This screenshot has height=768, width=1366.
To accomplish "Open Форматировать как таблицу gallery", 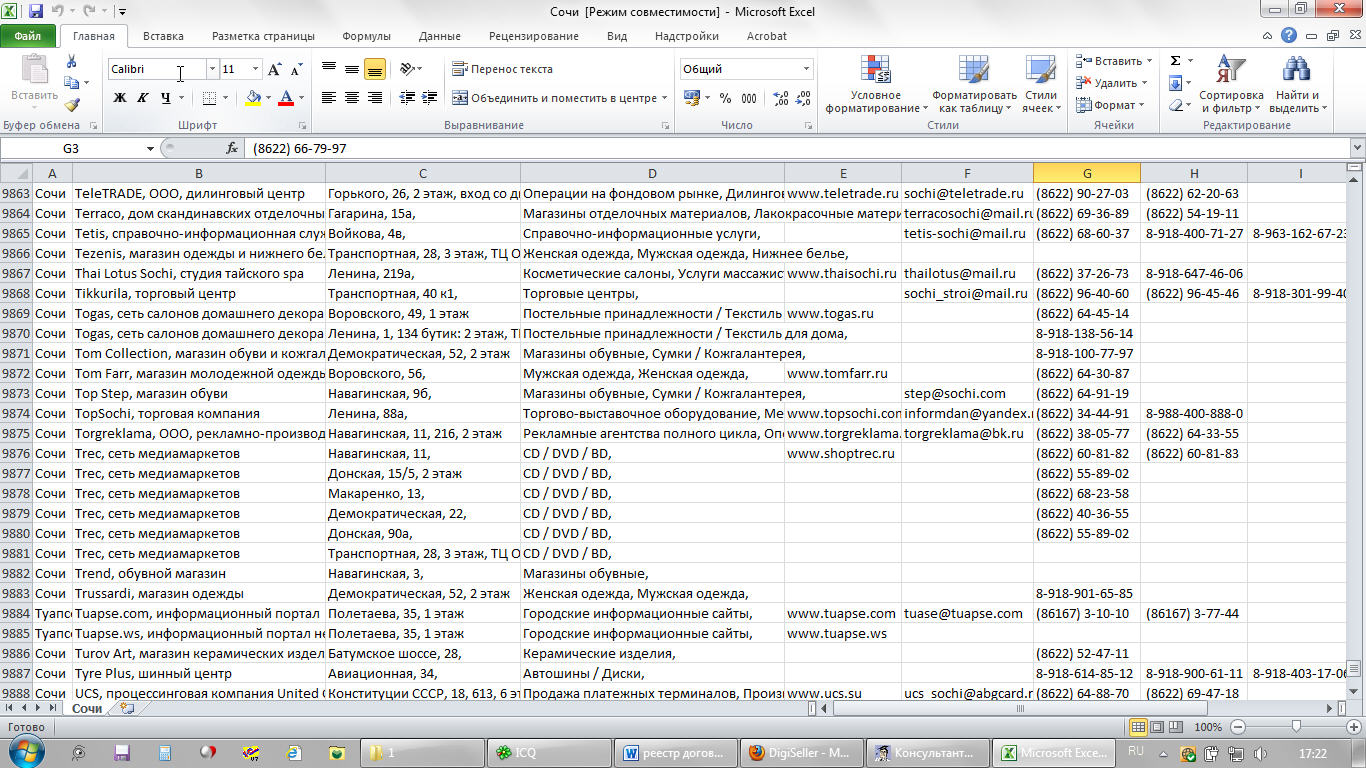I will point(973,84).
